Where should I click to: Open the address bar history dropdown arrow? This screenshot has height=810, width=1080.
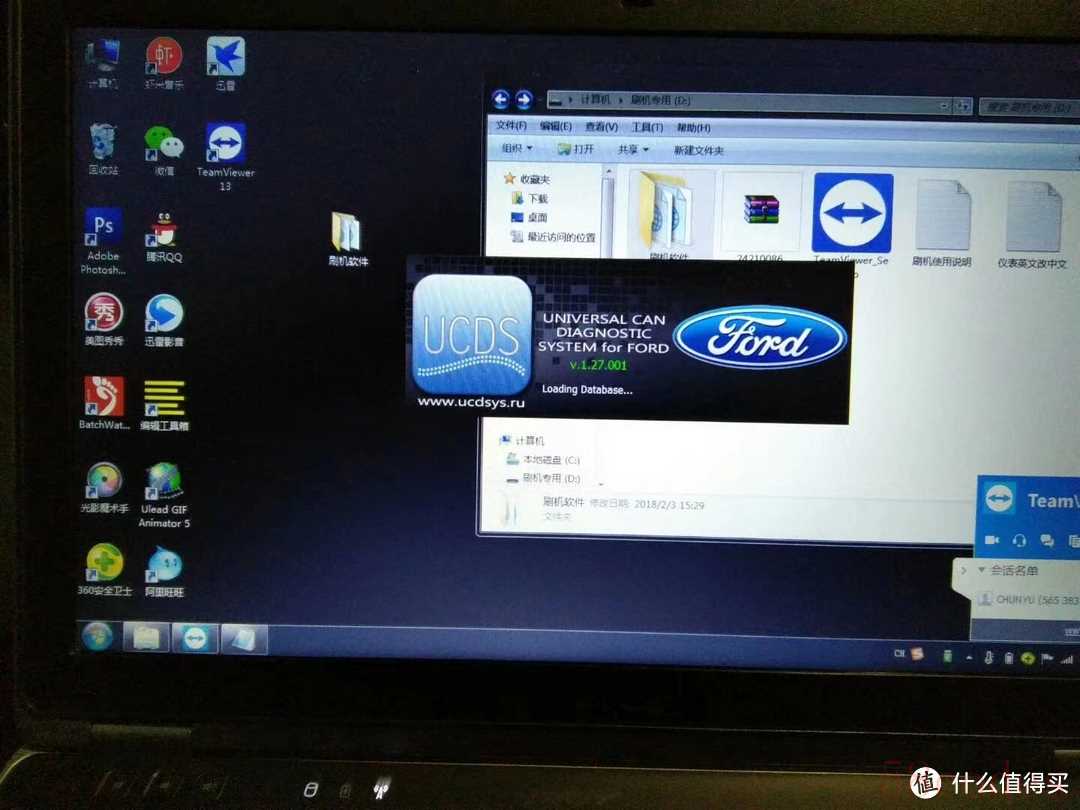[x=944, y=105]
